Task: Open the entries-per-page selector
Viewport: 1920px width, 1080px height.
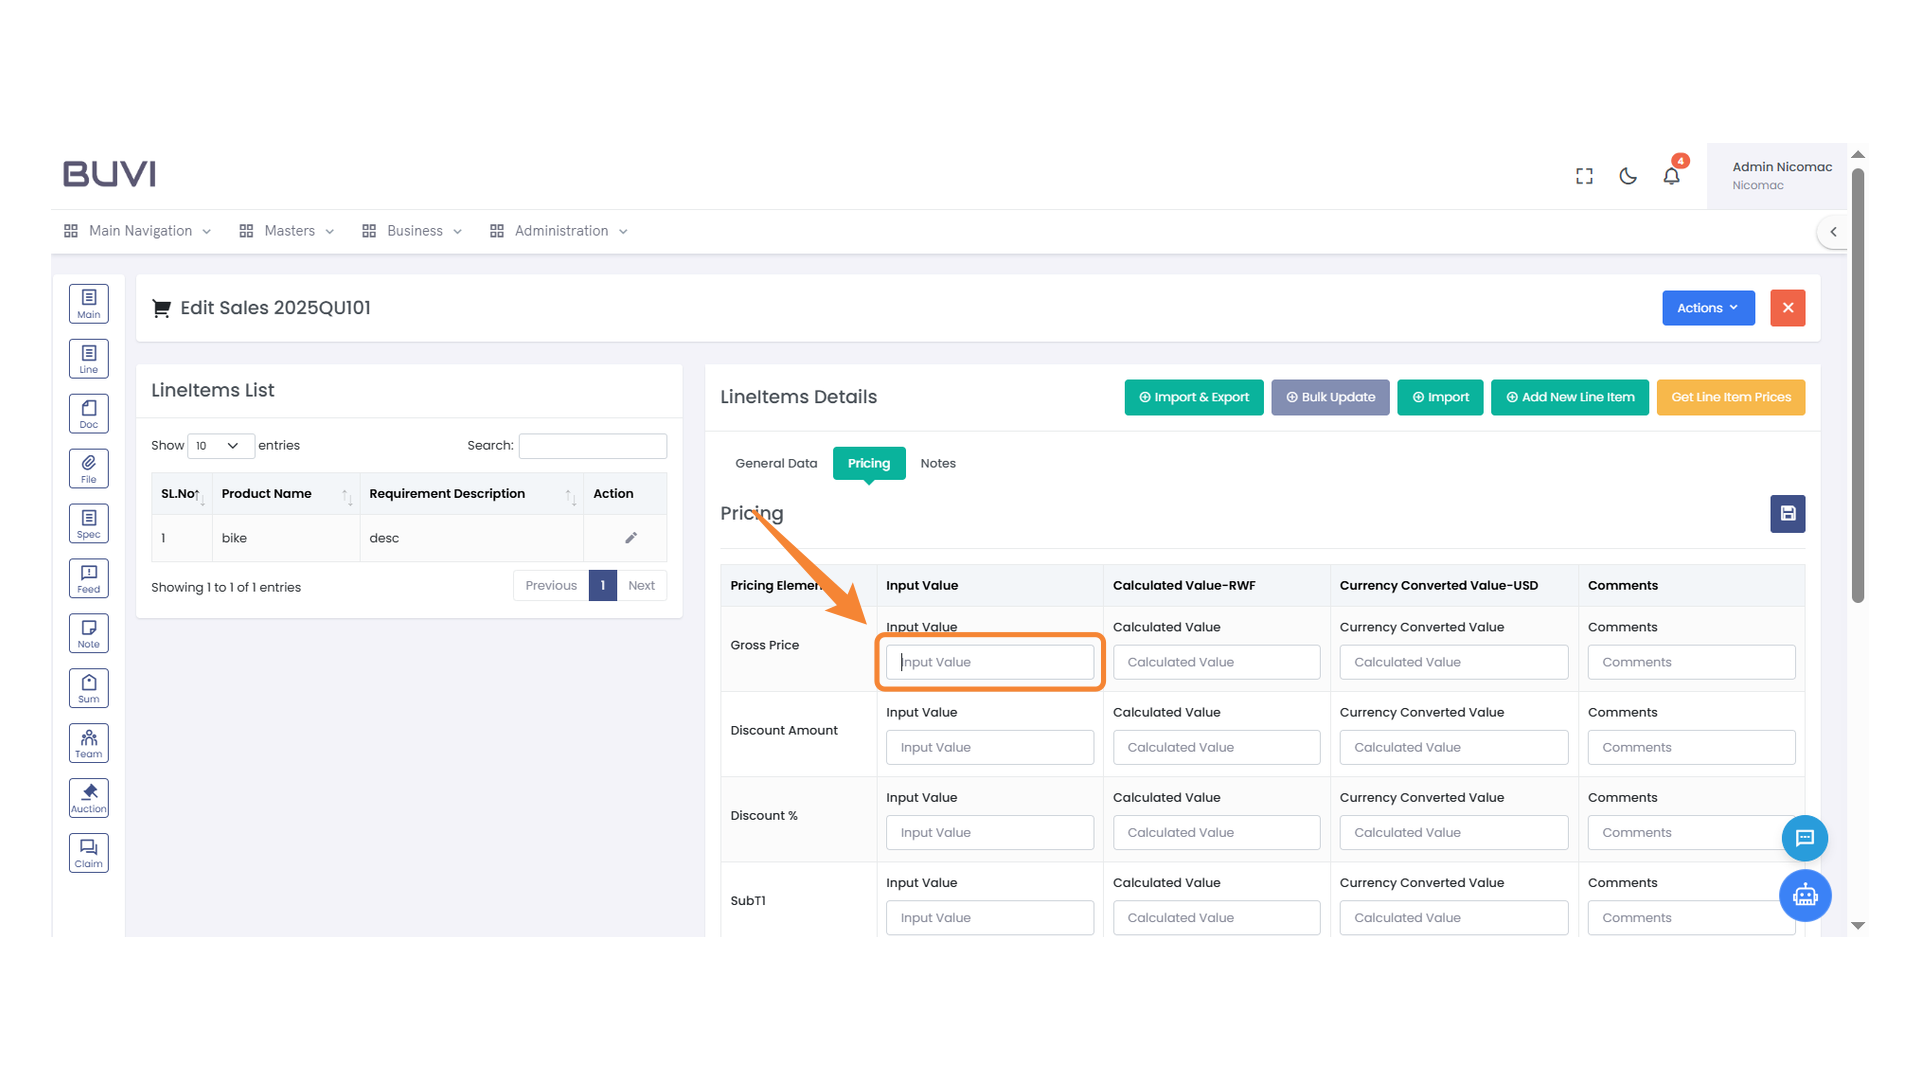Action: [220, 446]
